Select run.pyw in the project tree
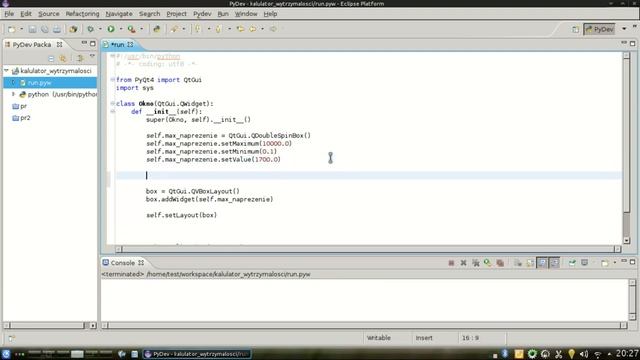 tap(39, 82)
